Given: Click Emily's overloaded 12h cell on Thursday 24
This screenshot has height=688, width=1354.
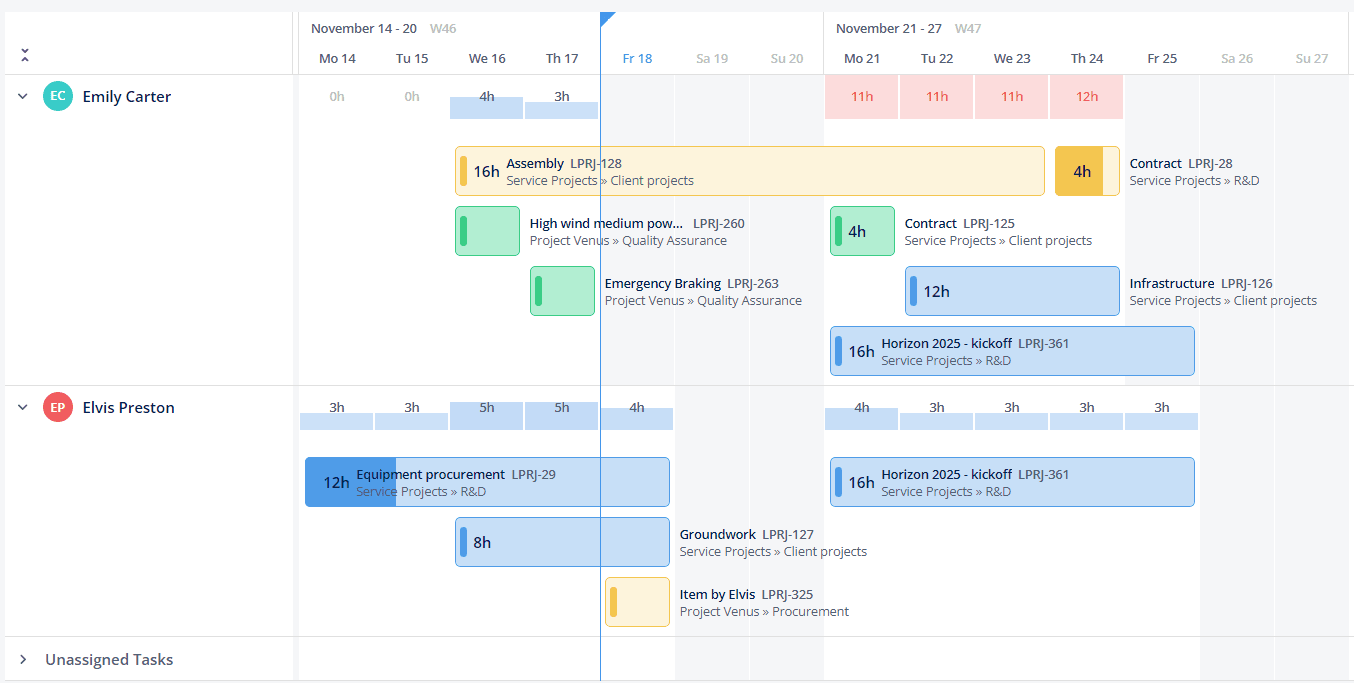Looking at the screenshot, I should (x=1087, y=97).
